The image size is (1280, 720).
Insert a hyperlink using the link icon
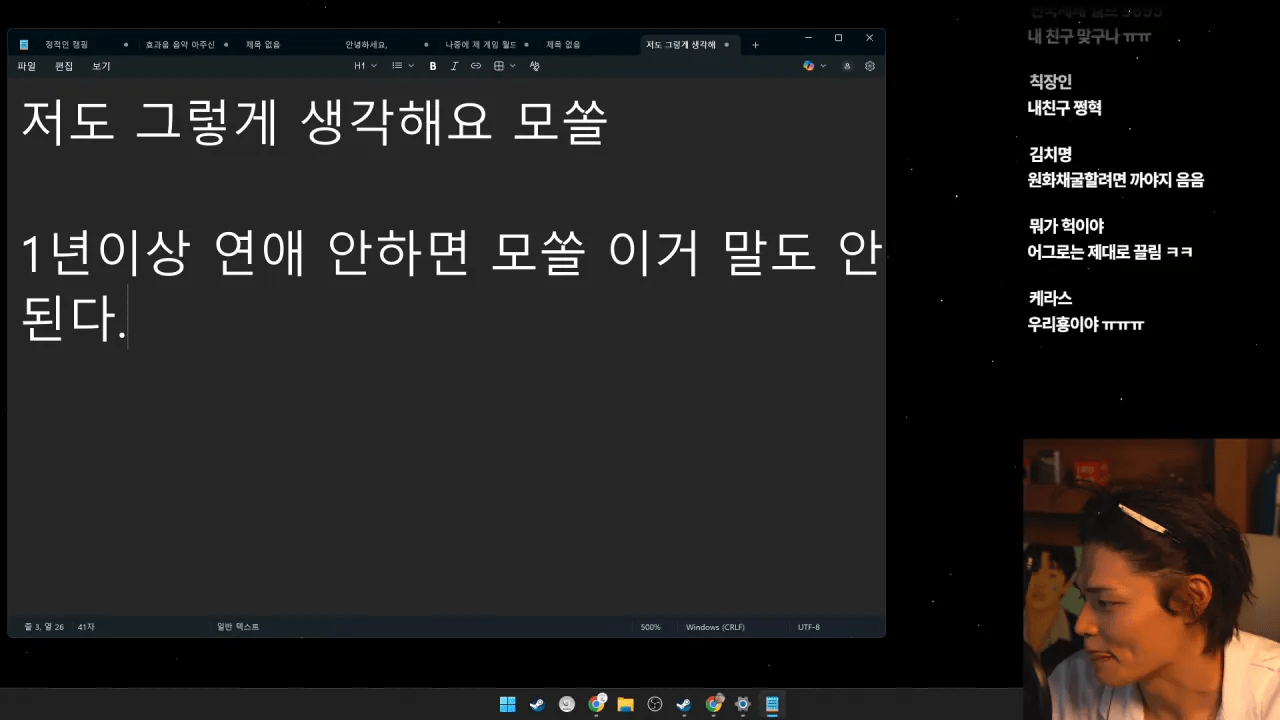476,66
